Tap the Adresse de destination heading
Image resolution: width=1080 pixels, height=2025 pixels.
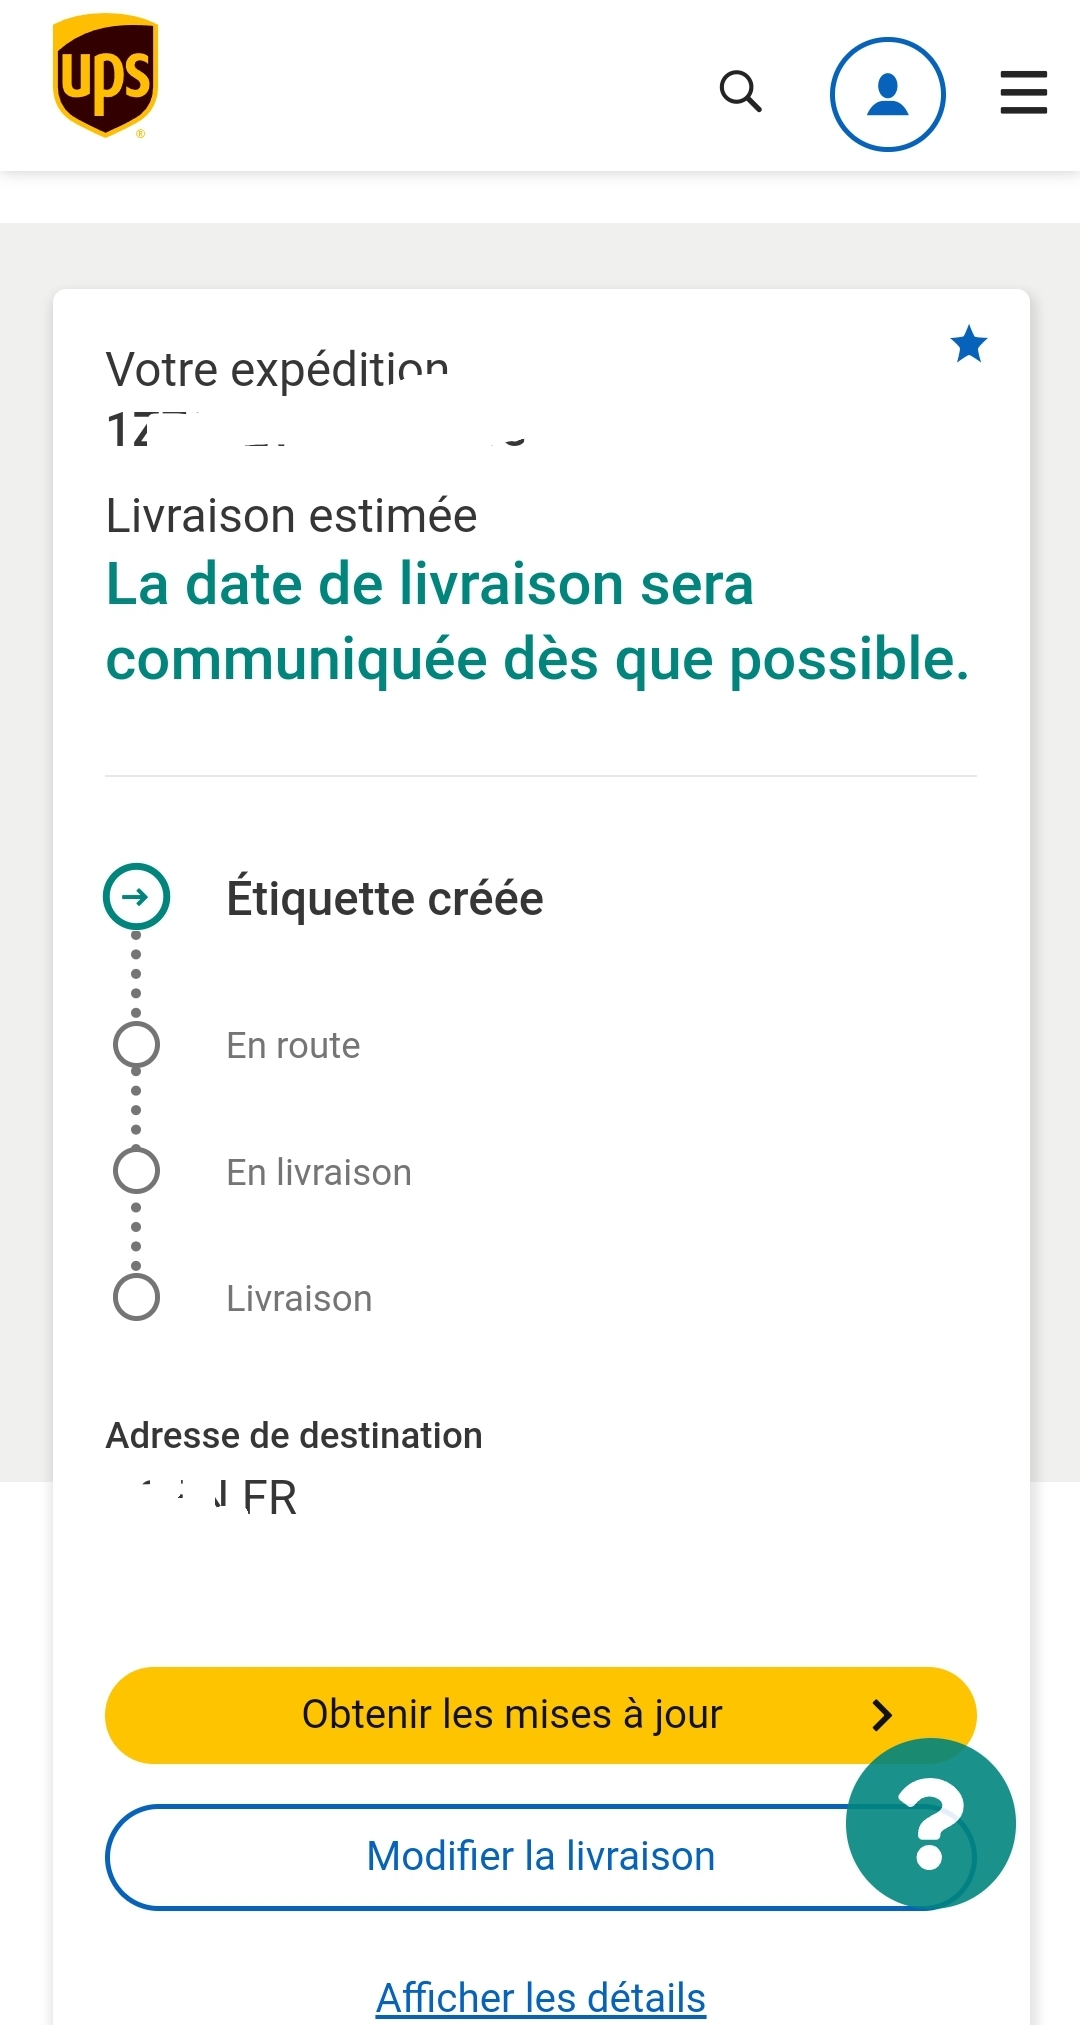pyautogui.click(x=294, y=1435)
